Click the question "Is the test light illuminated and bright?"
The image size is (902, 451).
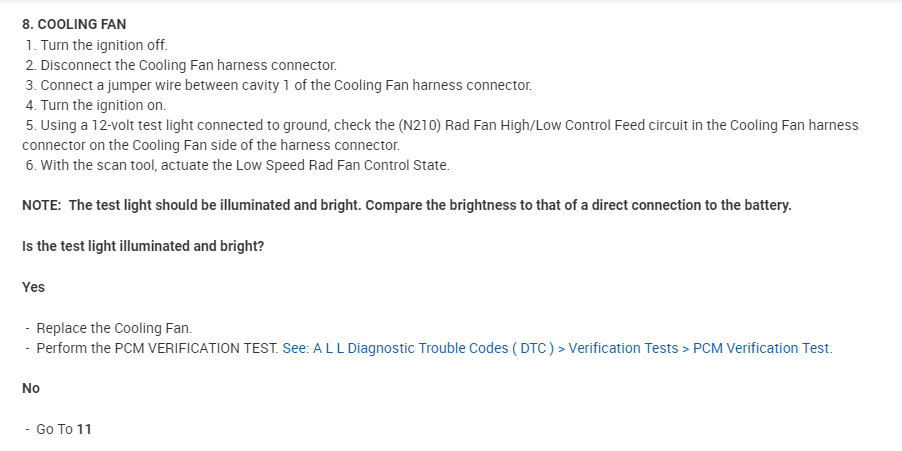pyautogui.click(x=143, y=246)
